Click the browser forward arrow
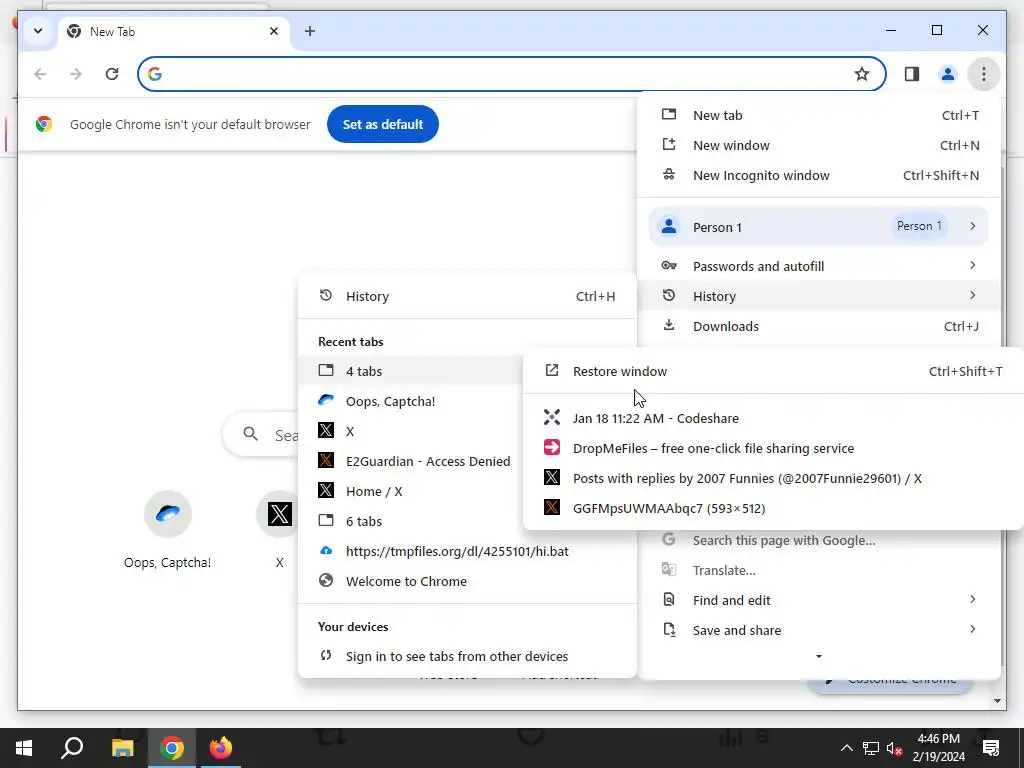Screen dimensions: 1024x768 click(x=76, y=74)
